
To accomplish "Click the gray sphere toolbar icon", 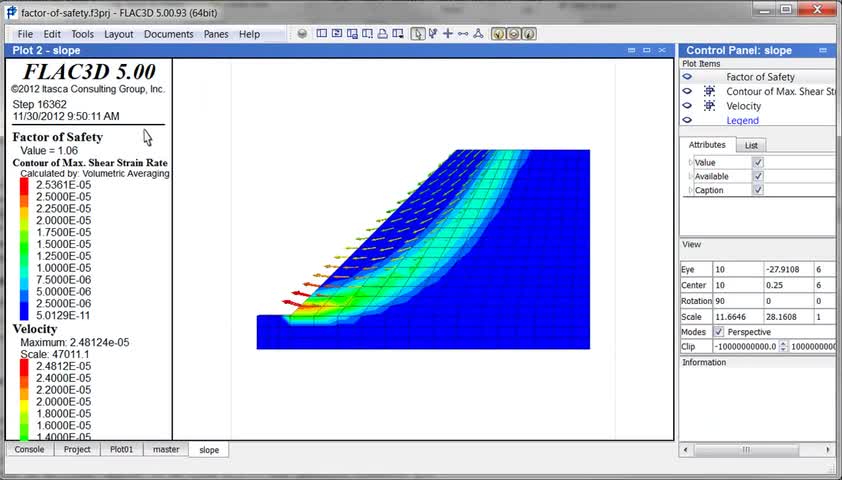I will [302, 34].
